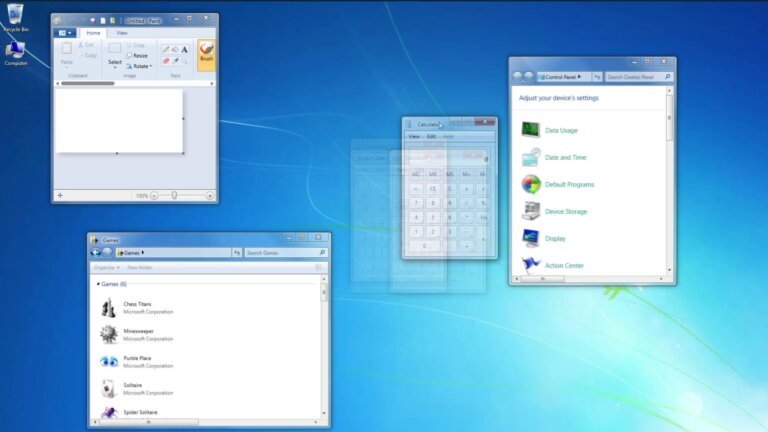Select the Fill with color bucket tool
Viewport: 768px width, 432px height.
coord(175,49)
